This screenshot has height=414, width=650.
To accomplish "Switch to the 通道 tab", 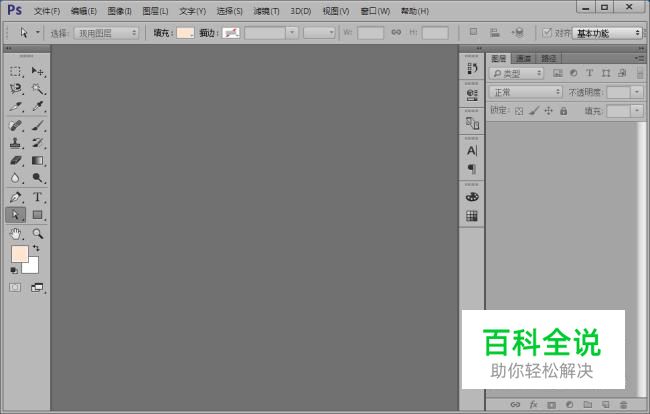I will (x=524, y=58).
